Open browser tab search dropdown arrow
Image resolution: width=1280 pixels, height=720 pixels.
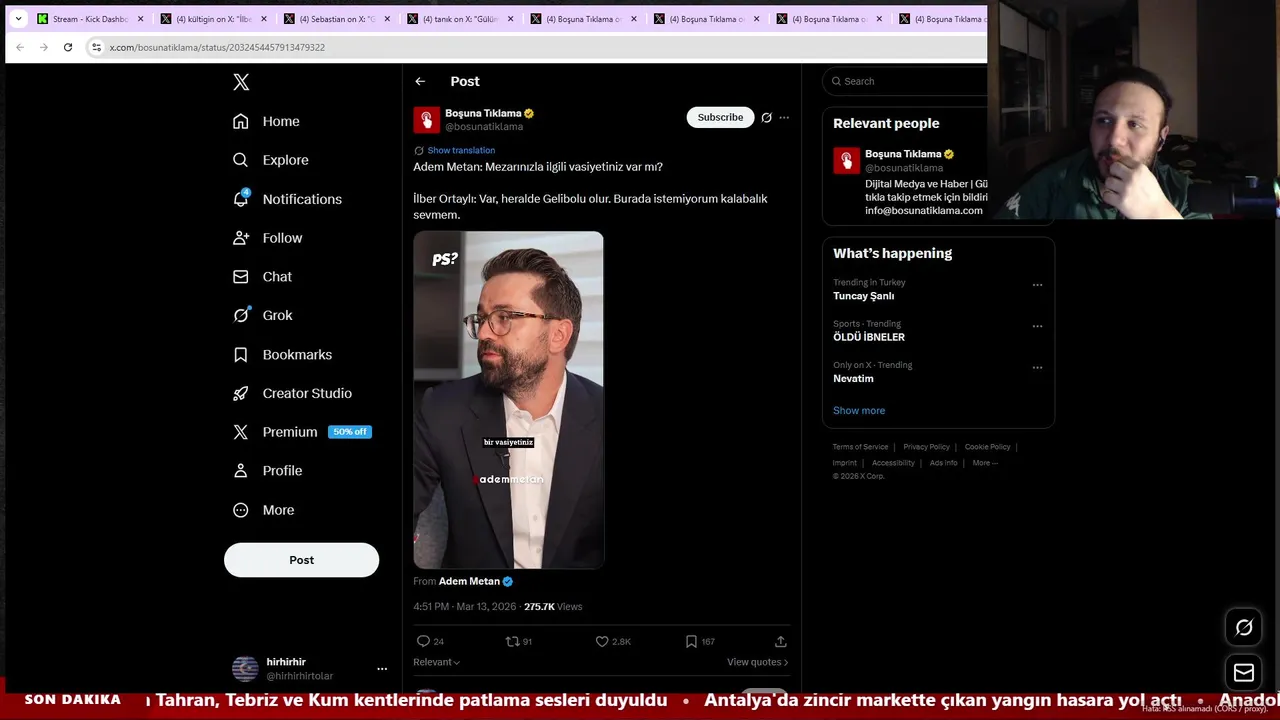18,19
